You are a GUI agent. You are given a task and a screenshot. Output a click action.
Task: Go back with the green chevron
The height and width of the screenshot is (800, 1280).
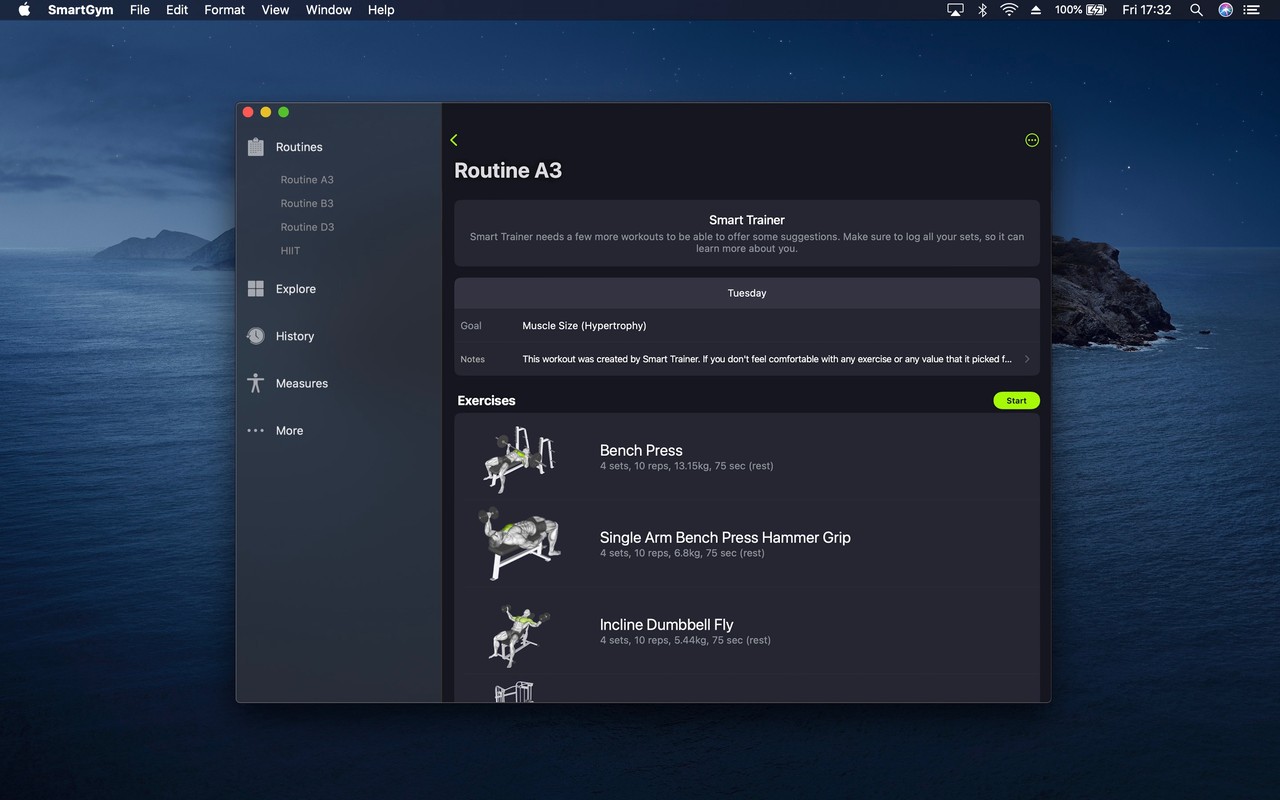coord(454,140)
